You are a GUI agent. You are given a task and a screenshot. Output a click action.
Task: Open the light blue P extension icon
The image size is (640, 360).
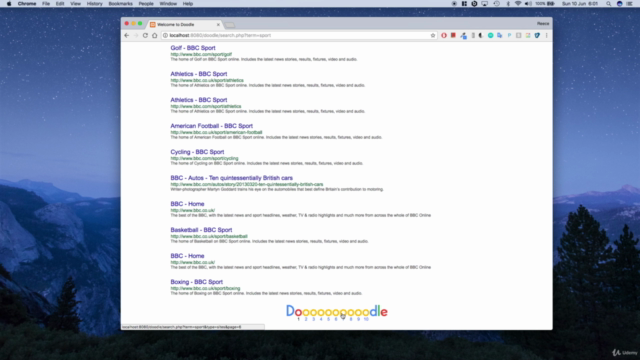pos(509,36)
